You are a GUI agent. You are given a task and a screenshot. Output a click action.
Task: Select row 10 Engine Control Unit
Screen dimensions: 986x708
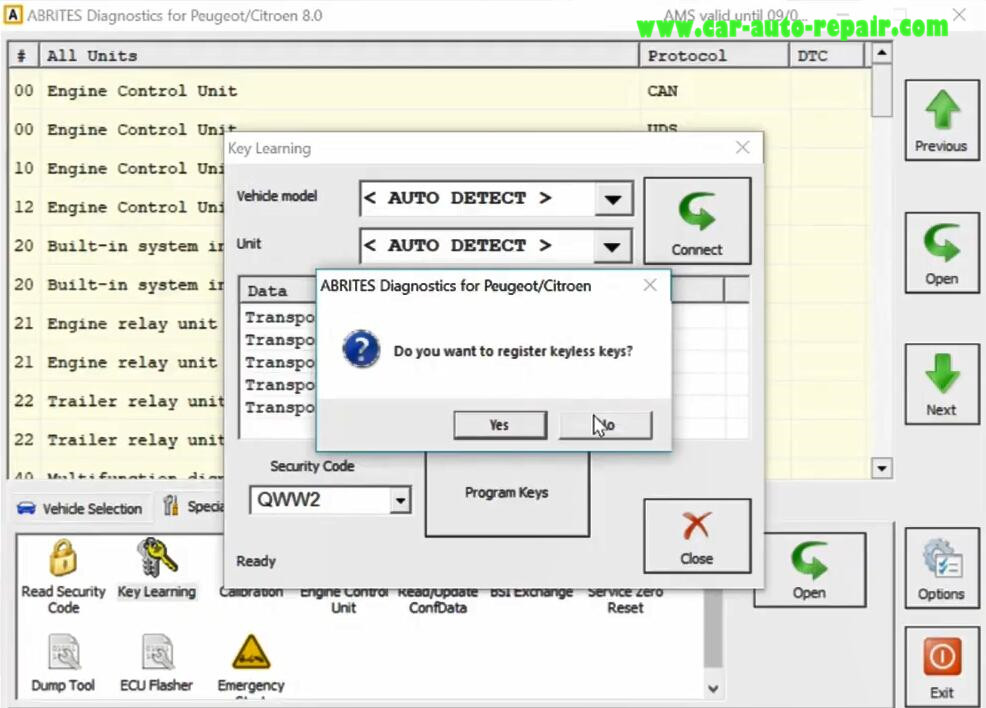pyautogui.click(x=117, y=169)
